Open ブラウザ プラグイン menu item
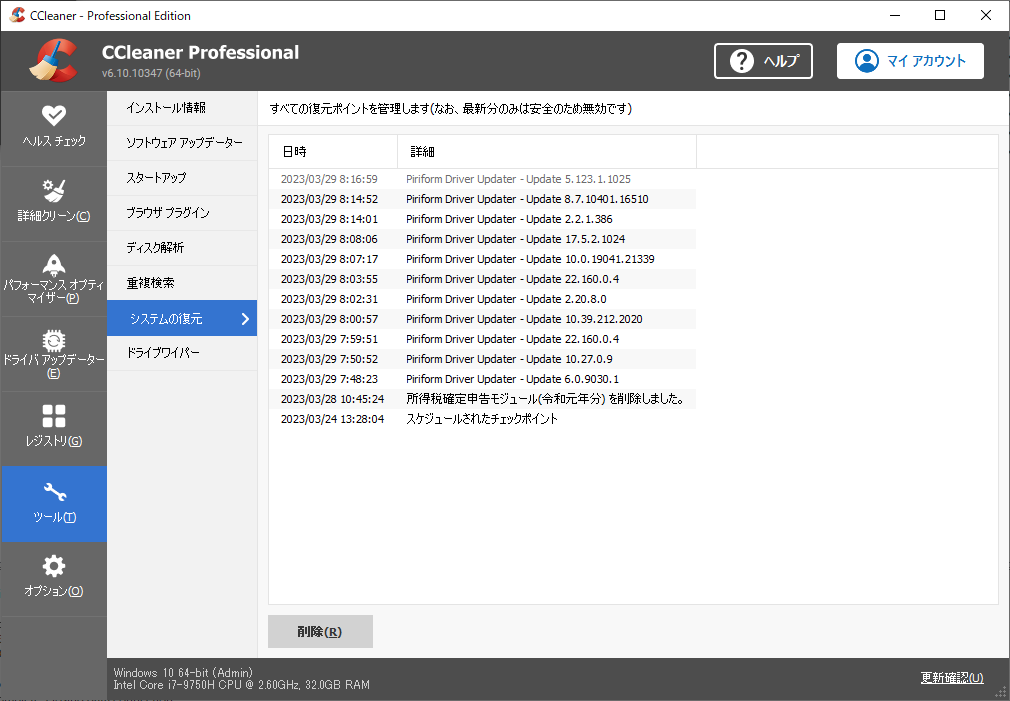This screenshot has height=701, width=1010. (x=182, y=213)
